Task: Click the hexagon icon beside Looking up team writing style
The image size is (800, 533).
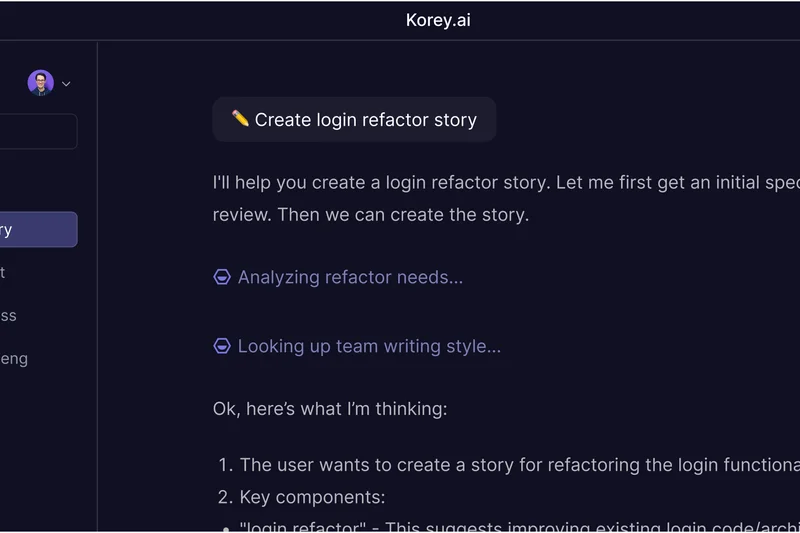Action: pos(222,346)
